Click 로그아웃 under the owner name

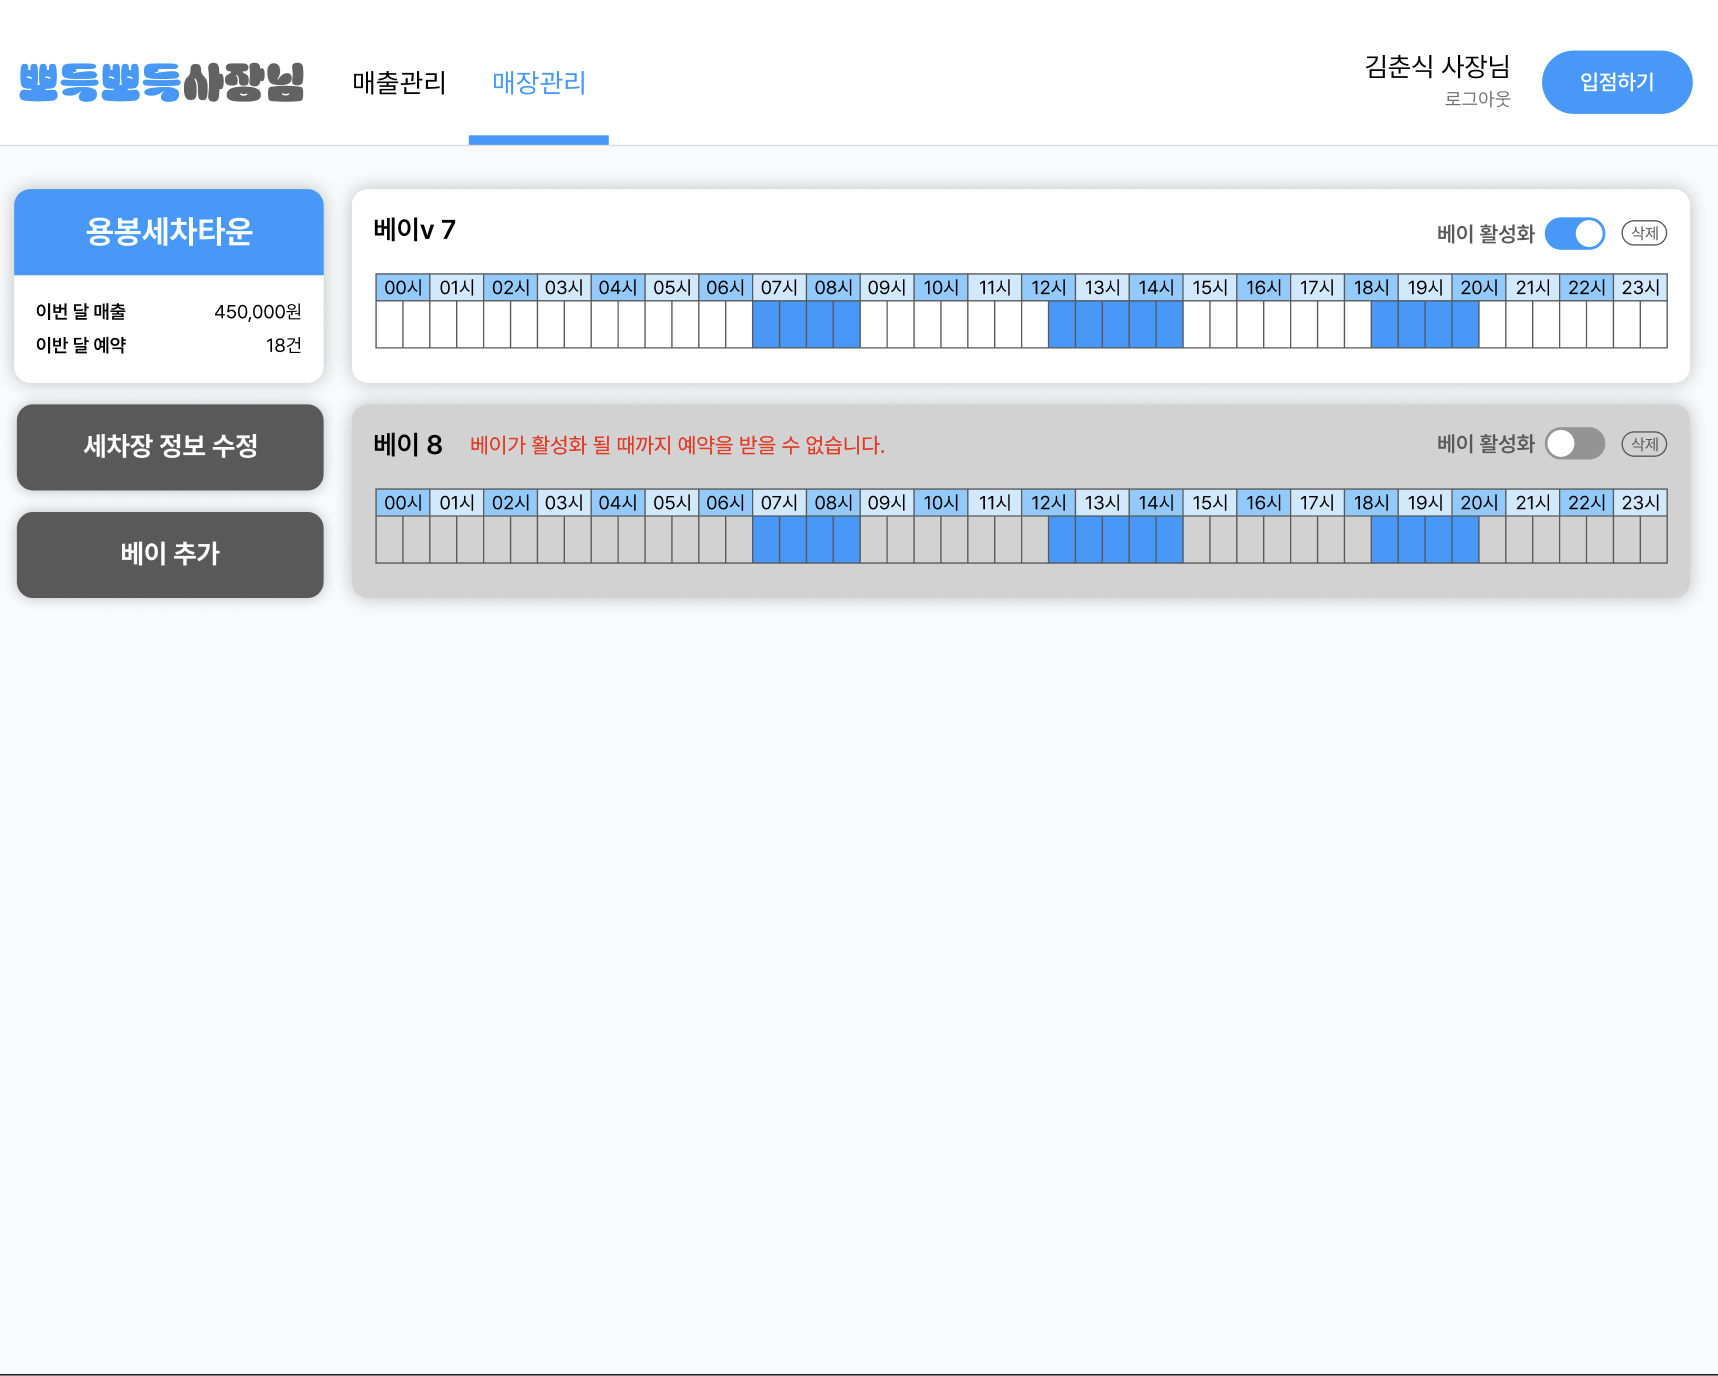(x=1477, y=97)
